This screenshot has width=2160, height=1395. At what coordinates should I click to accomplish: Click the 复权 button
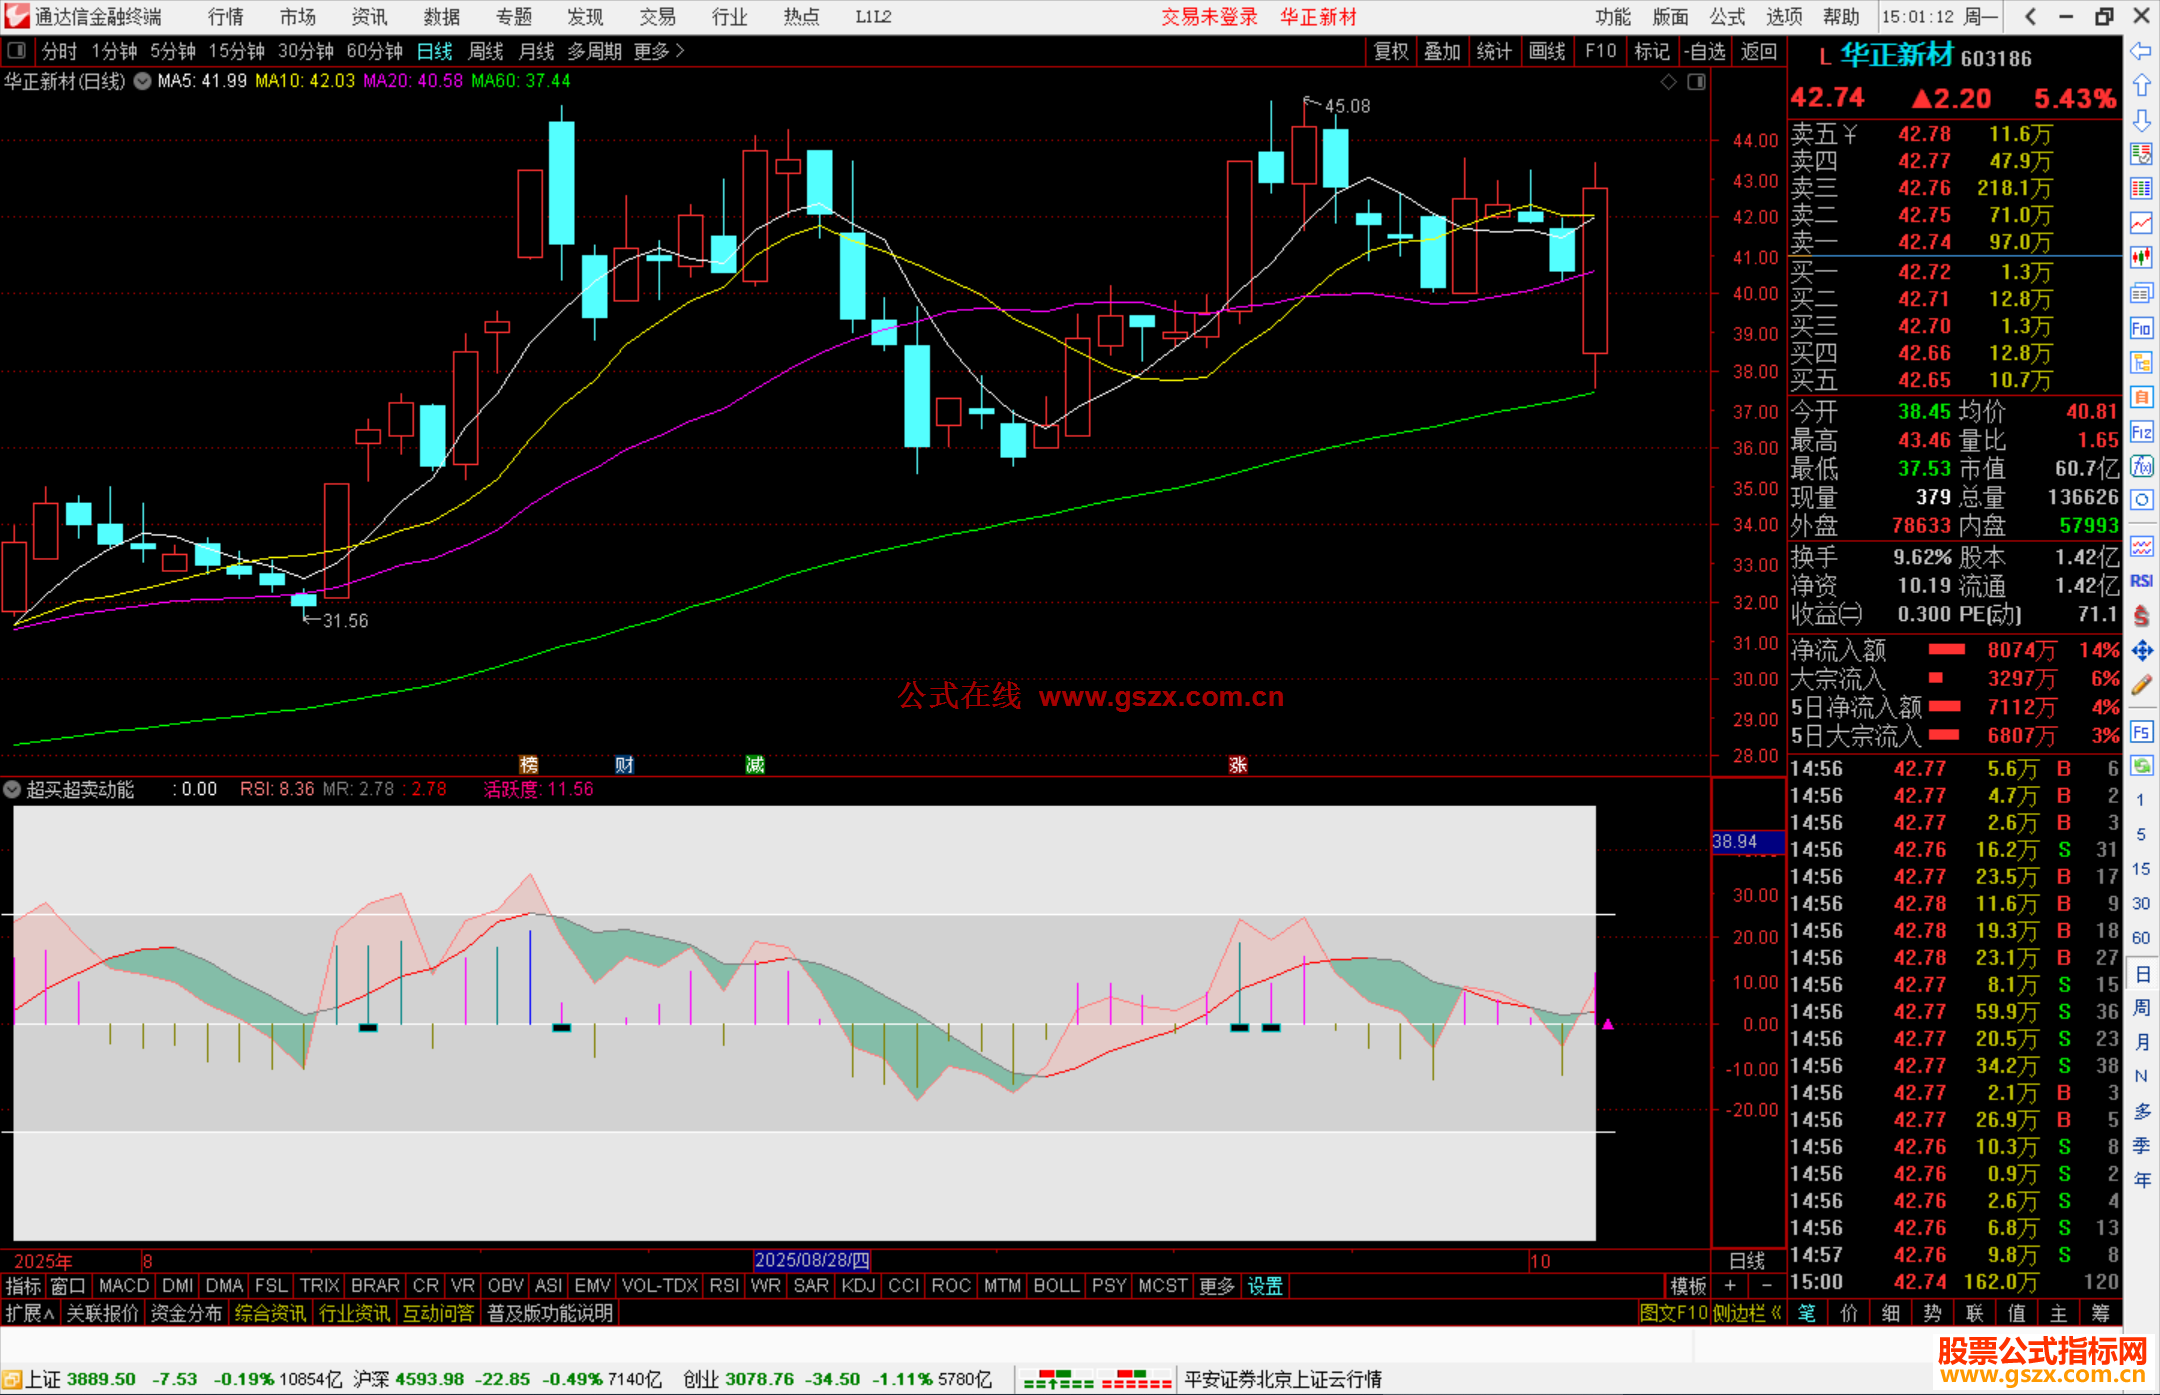click(1390, 50)
